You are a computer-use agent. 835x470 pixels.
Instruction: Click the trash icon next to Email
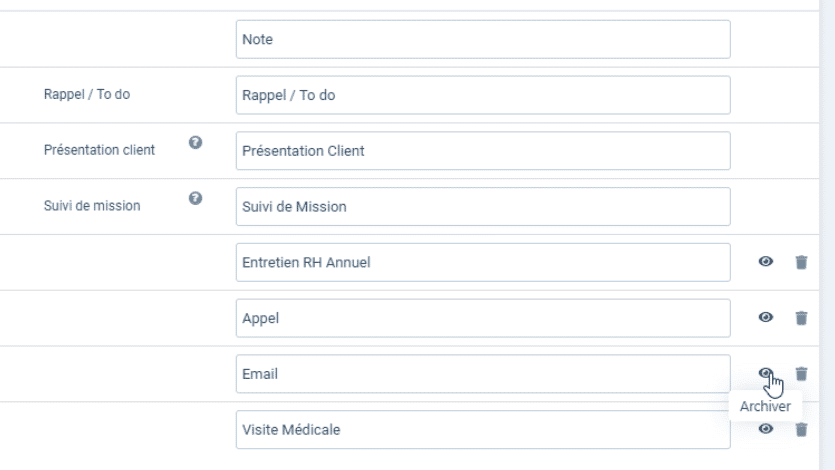(801, 374)
